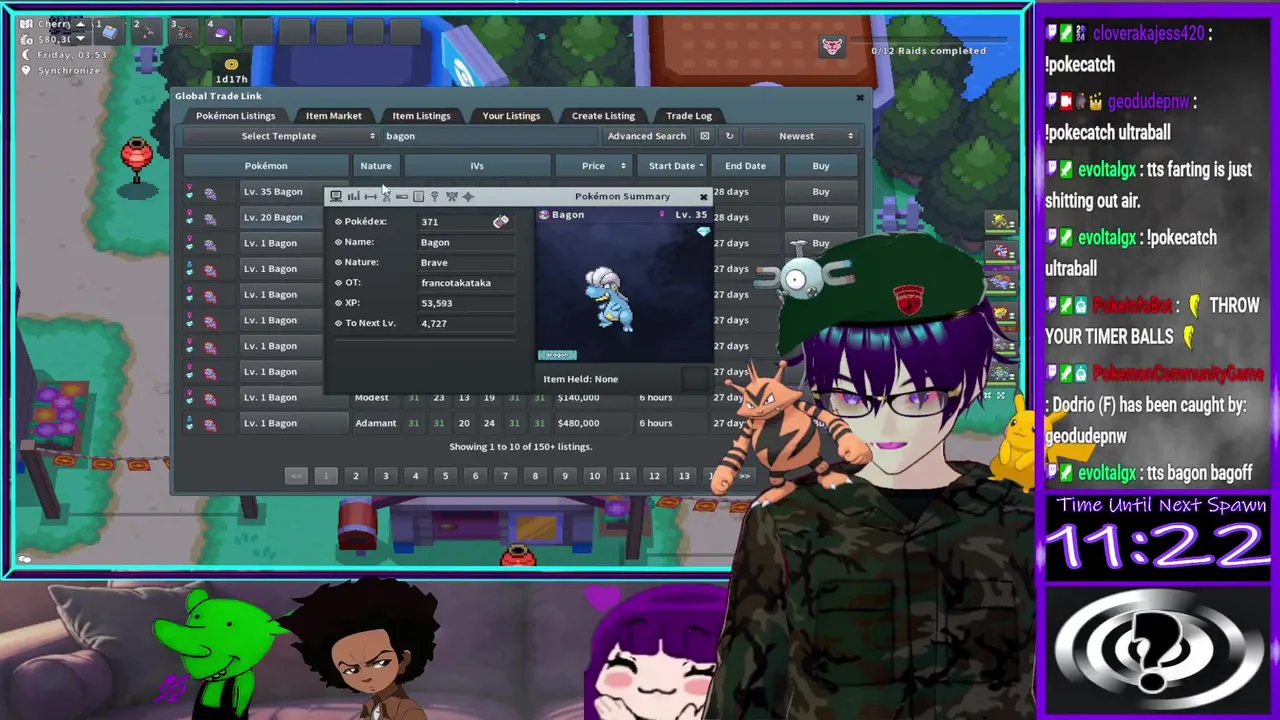Click the Adamant nature cell

pos(376,423)
